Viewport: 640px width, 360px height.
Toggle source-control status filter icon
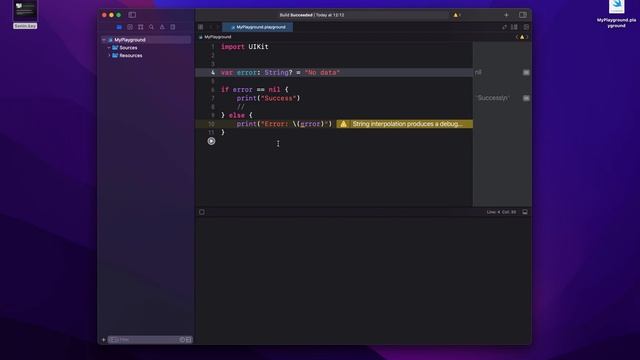pos(188,340)
